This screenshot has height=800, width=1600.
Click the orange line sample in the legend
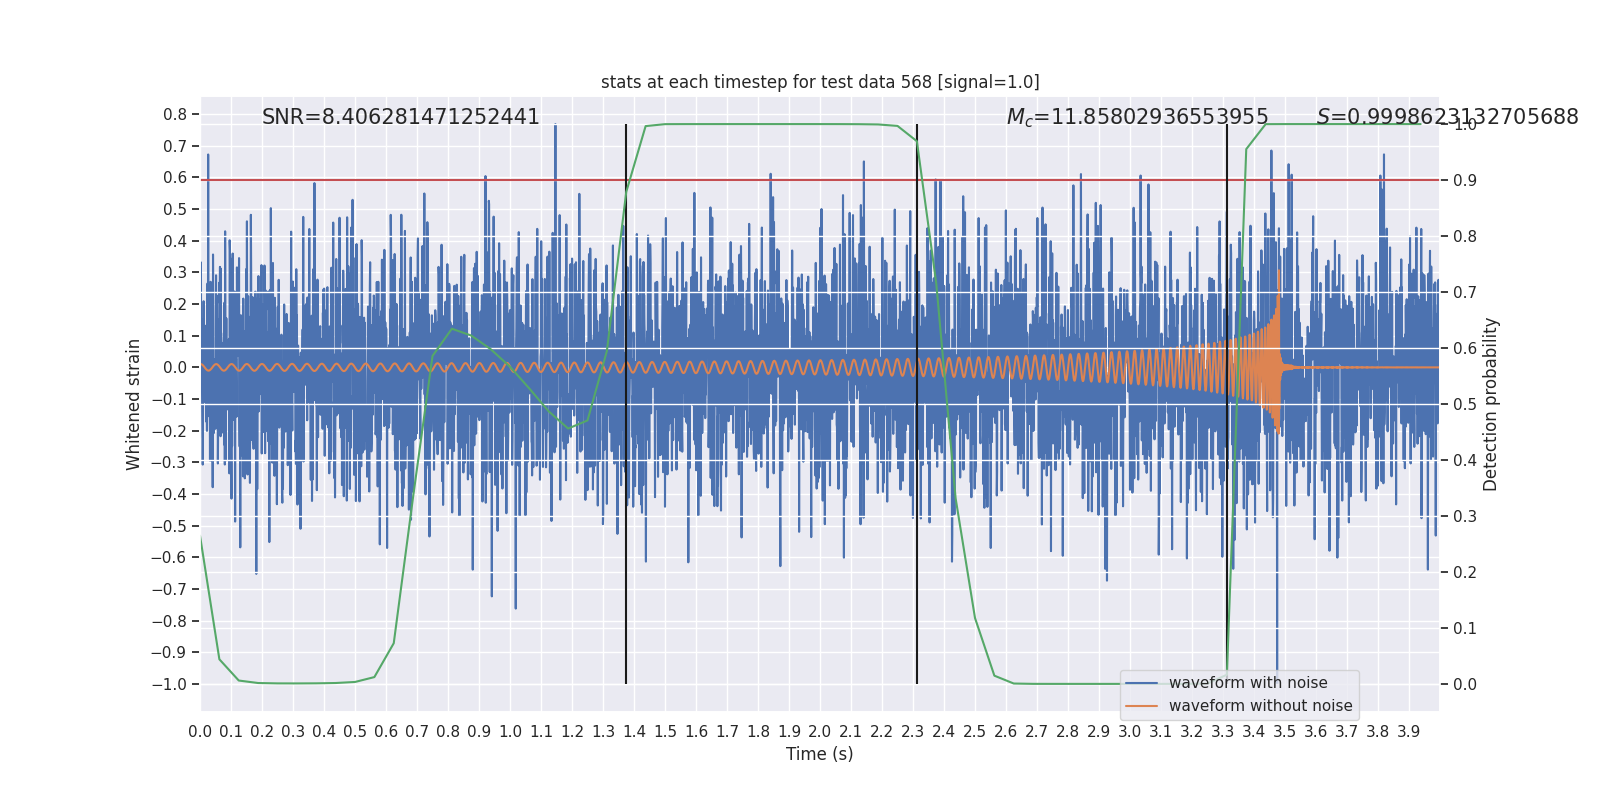coord(1141,706)
